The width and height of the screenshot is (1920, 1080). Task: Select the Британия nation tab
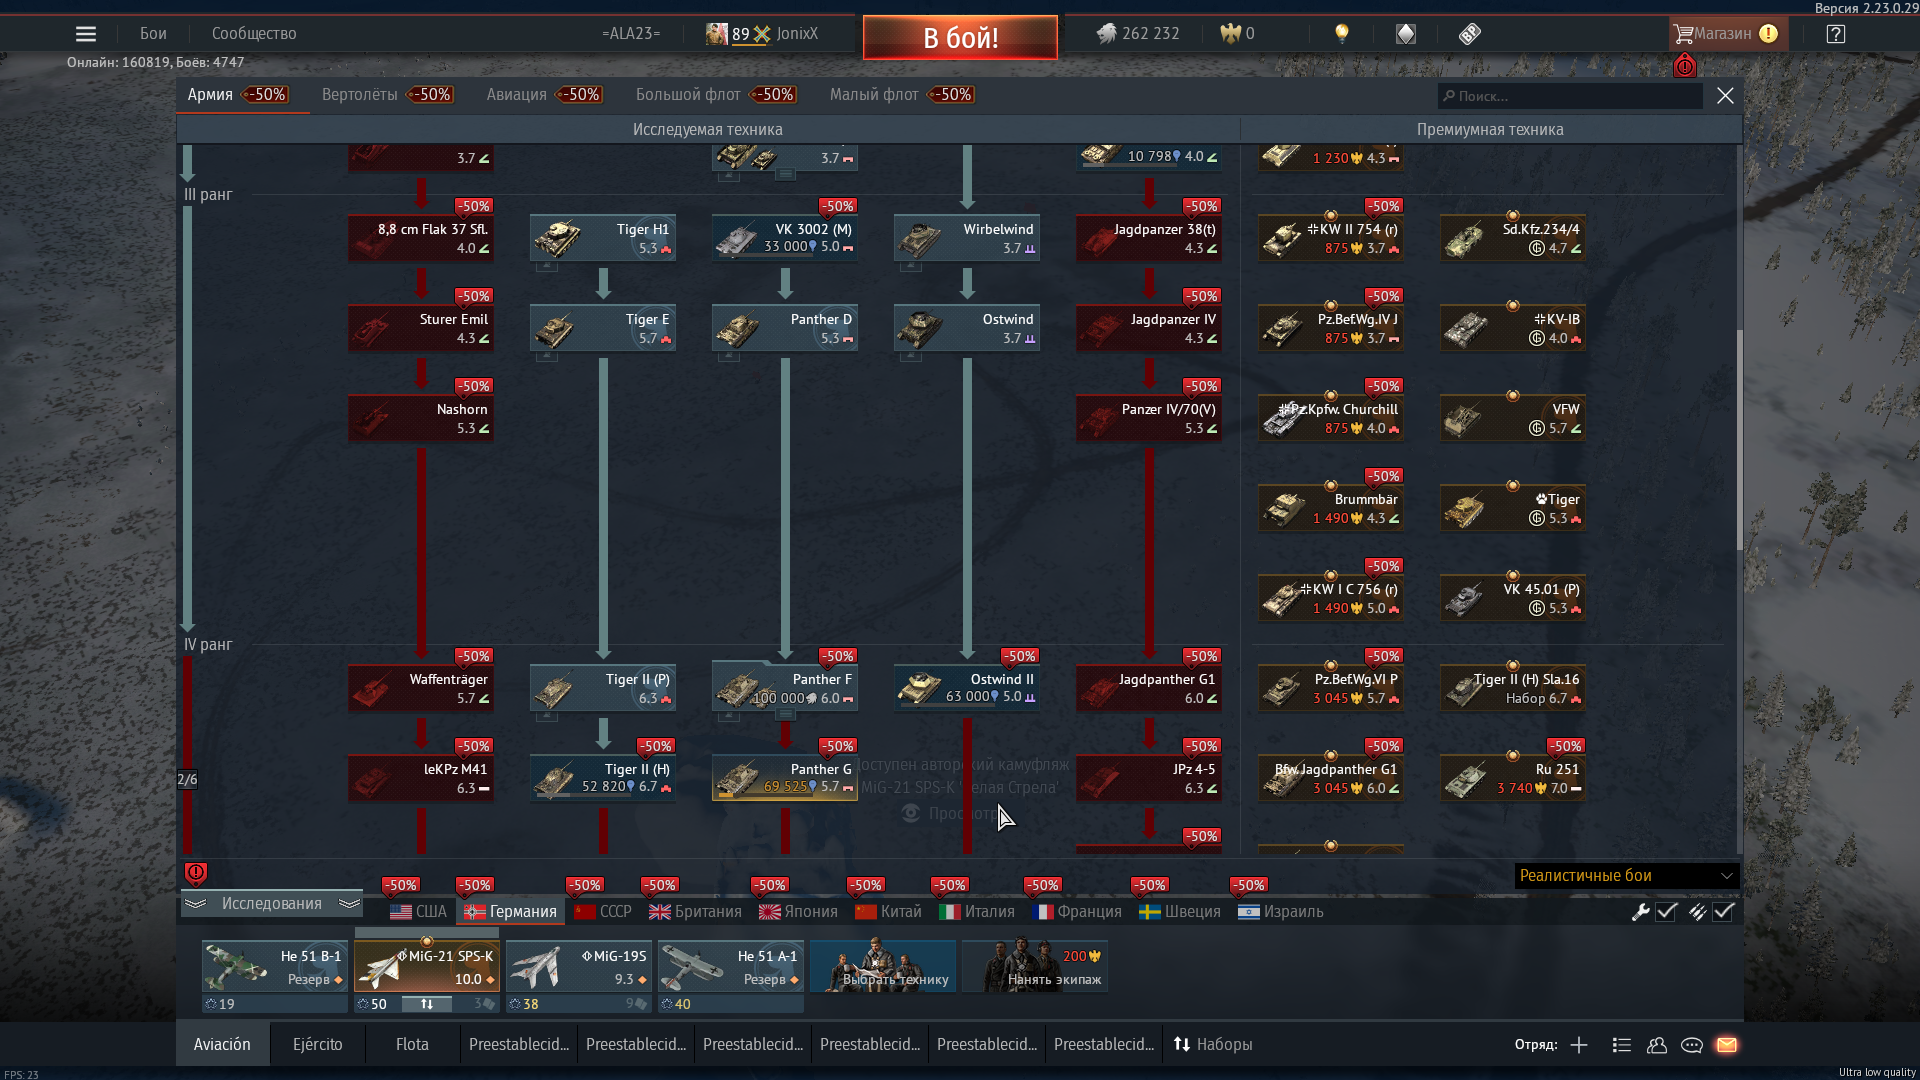pos(696,912)
